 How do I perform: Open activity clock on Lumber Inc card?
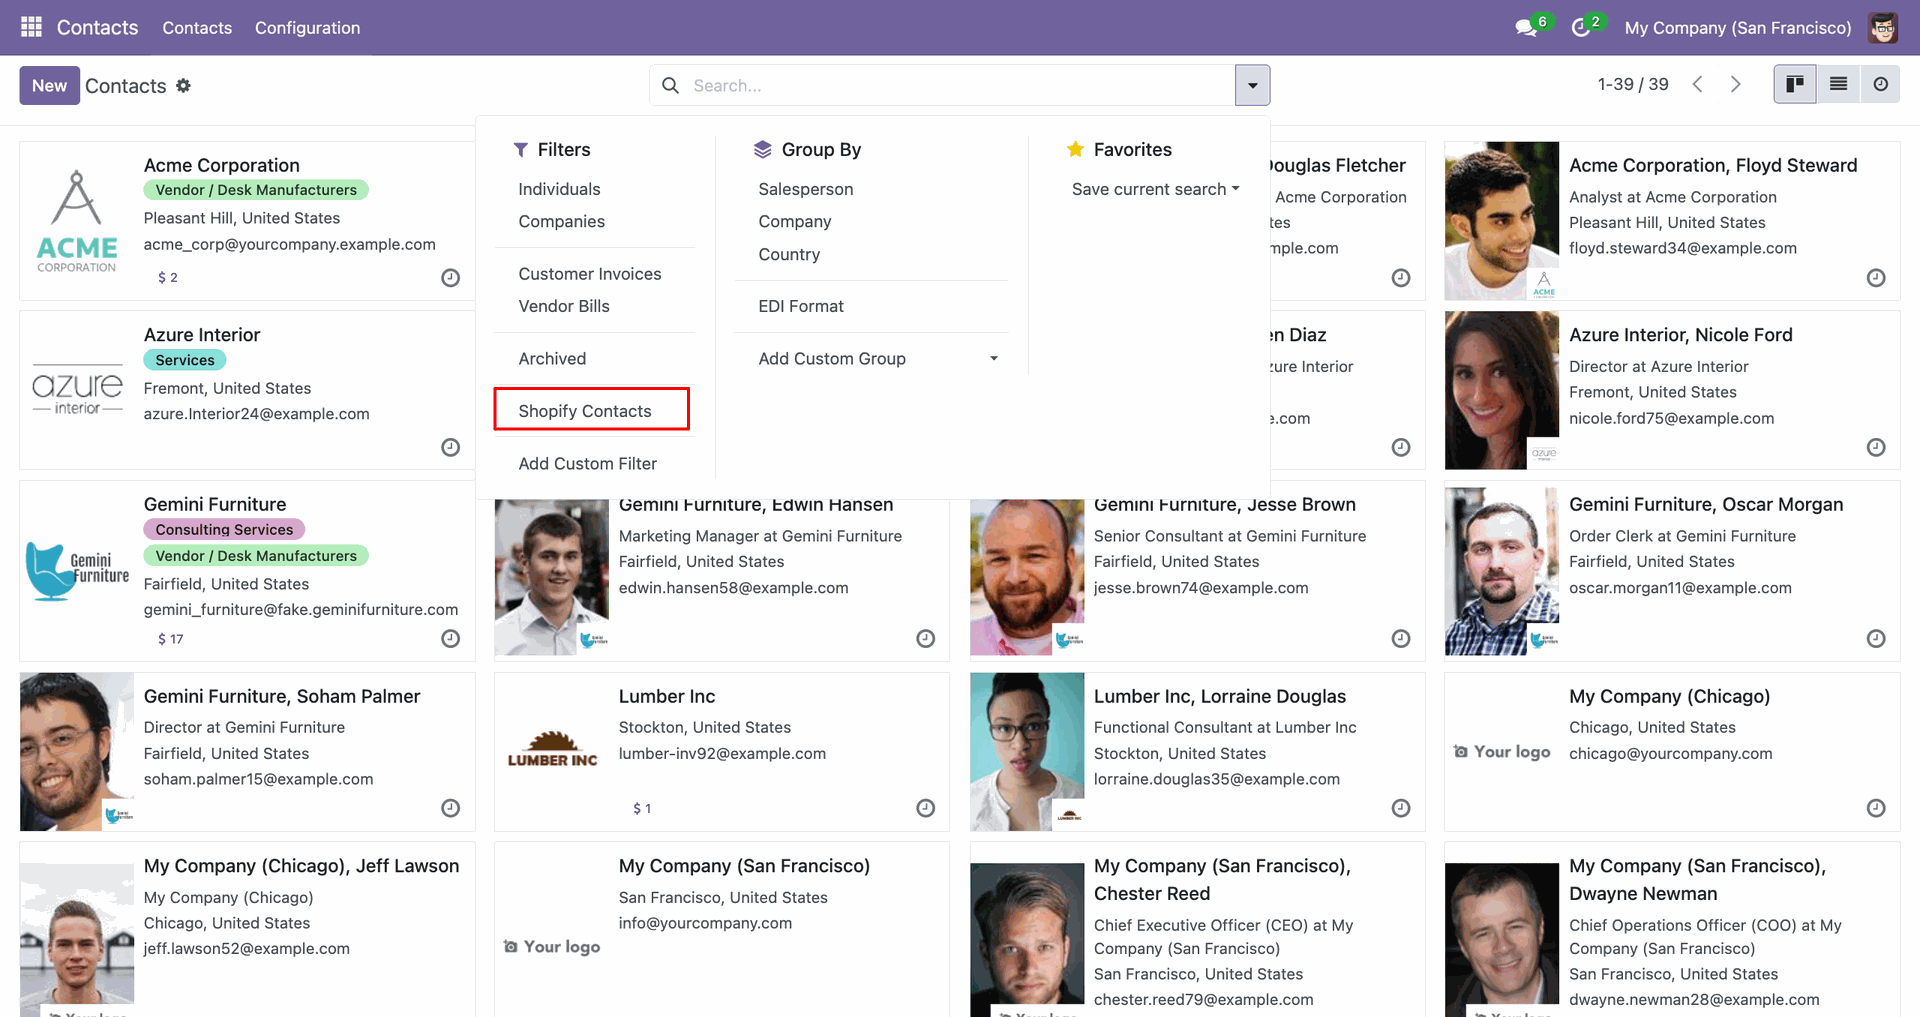(x=926, y=808)
